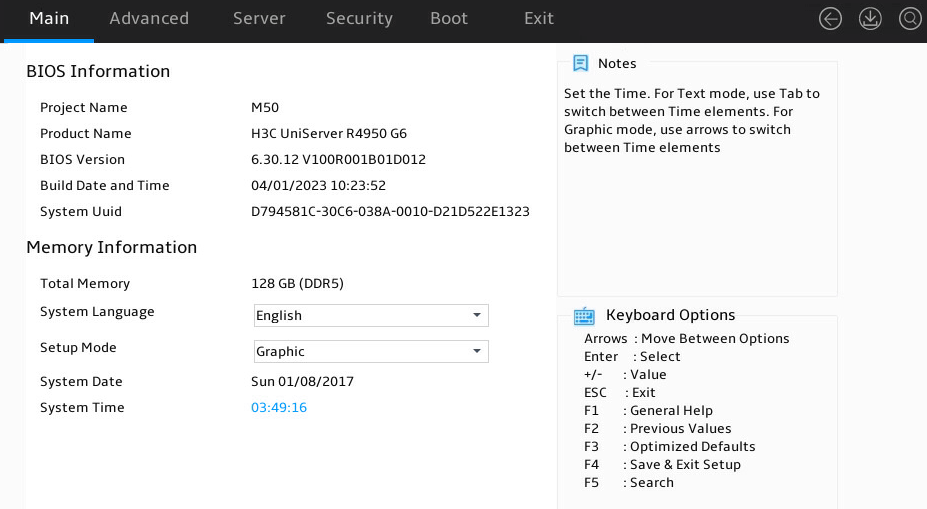Viewport: 927px width, 509px height.
Task: Click the ESC Exit entry
Action: point(620,393)
